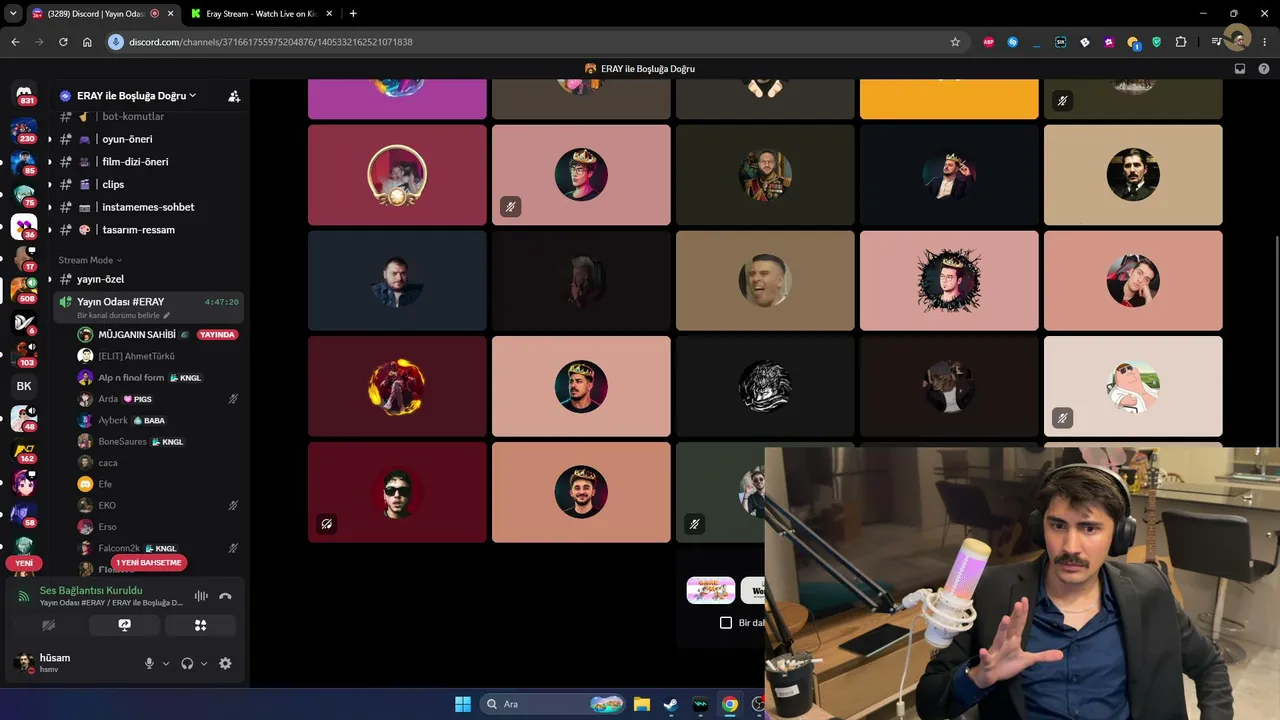Jump to new mention via '1 YENİ BAHSETME'
The width and height of the screenshot is (1280, 720).
click(x=149, y=563)
